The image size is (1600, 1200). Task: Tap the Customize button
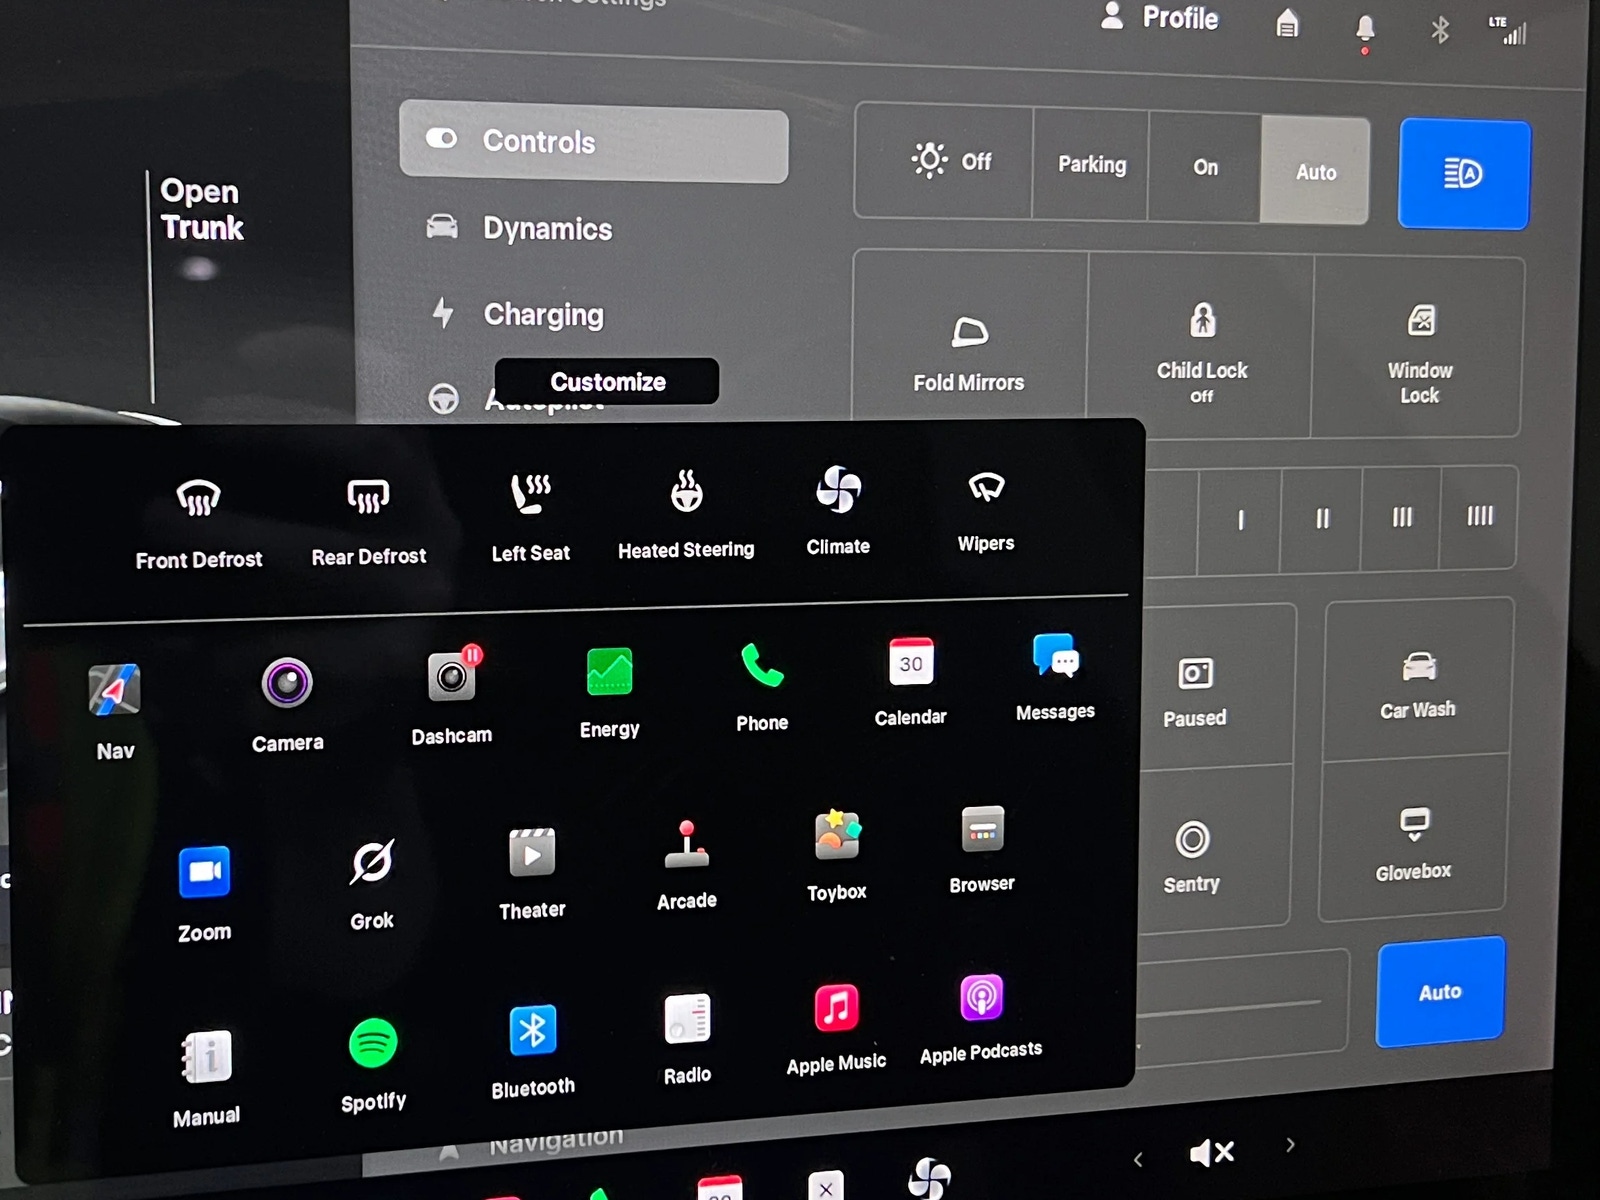click(607, 382)
